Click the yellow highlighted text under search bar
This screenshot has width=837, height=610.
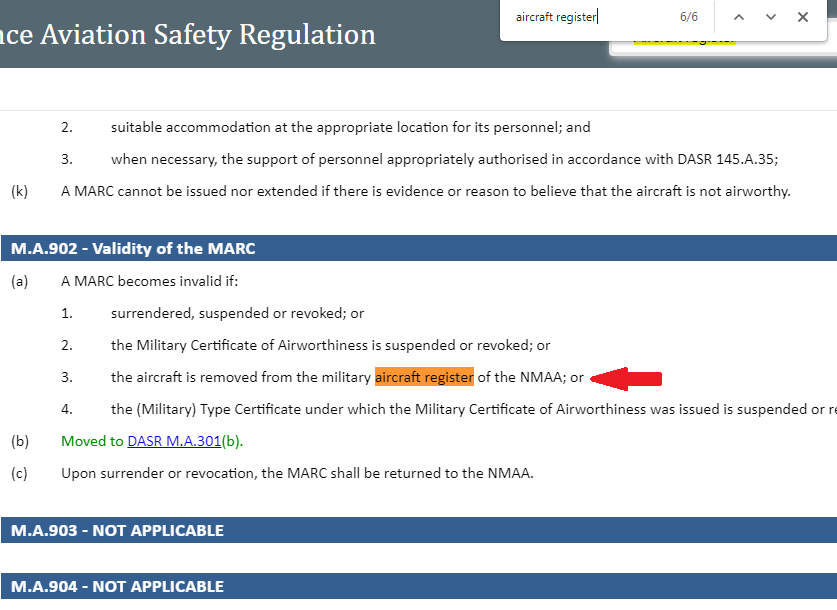tap(684, 41)
